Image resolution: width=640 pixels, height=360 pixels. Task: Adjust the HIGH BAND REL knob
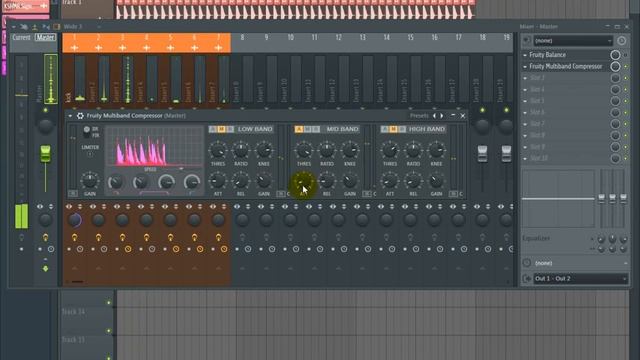pyautogui.click(x=413, y=180)
